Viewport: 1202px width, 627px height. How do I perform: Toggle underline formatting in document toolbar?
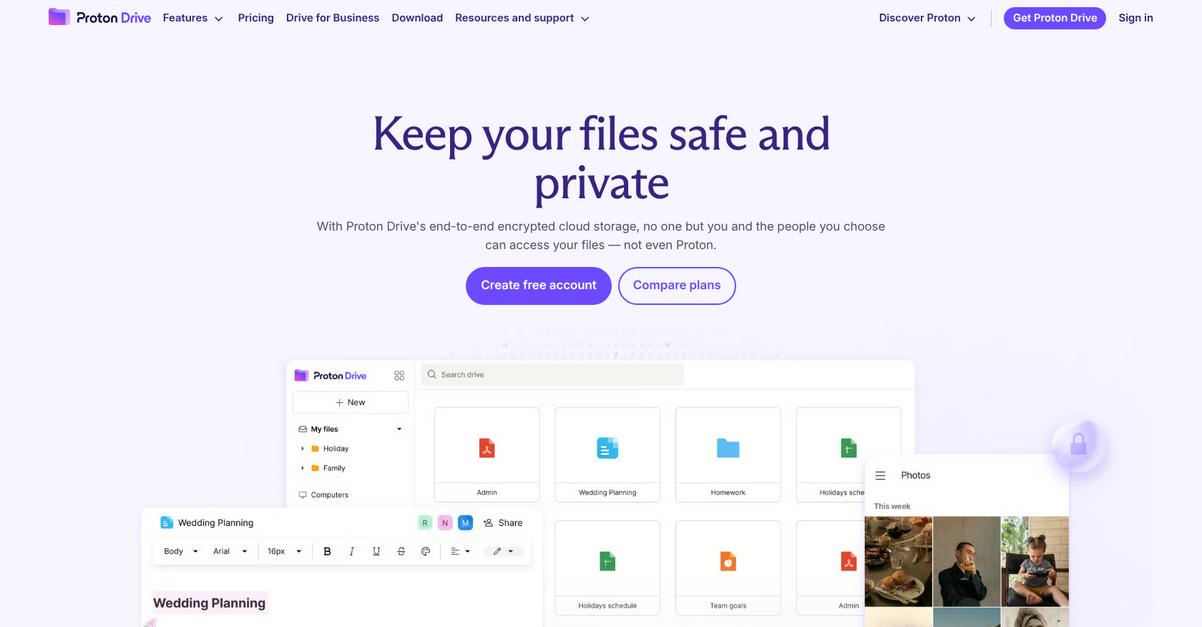376,551
